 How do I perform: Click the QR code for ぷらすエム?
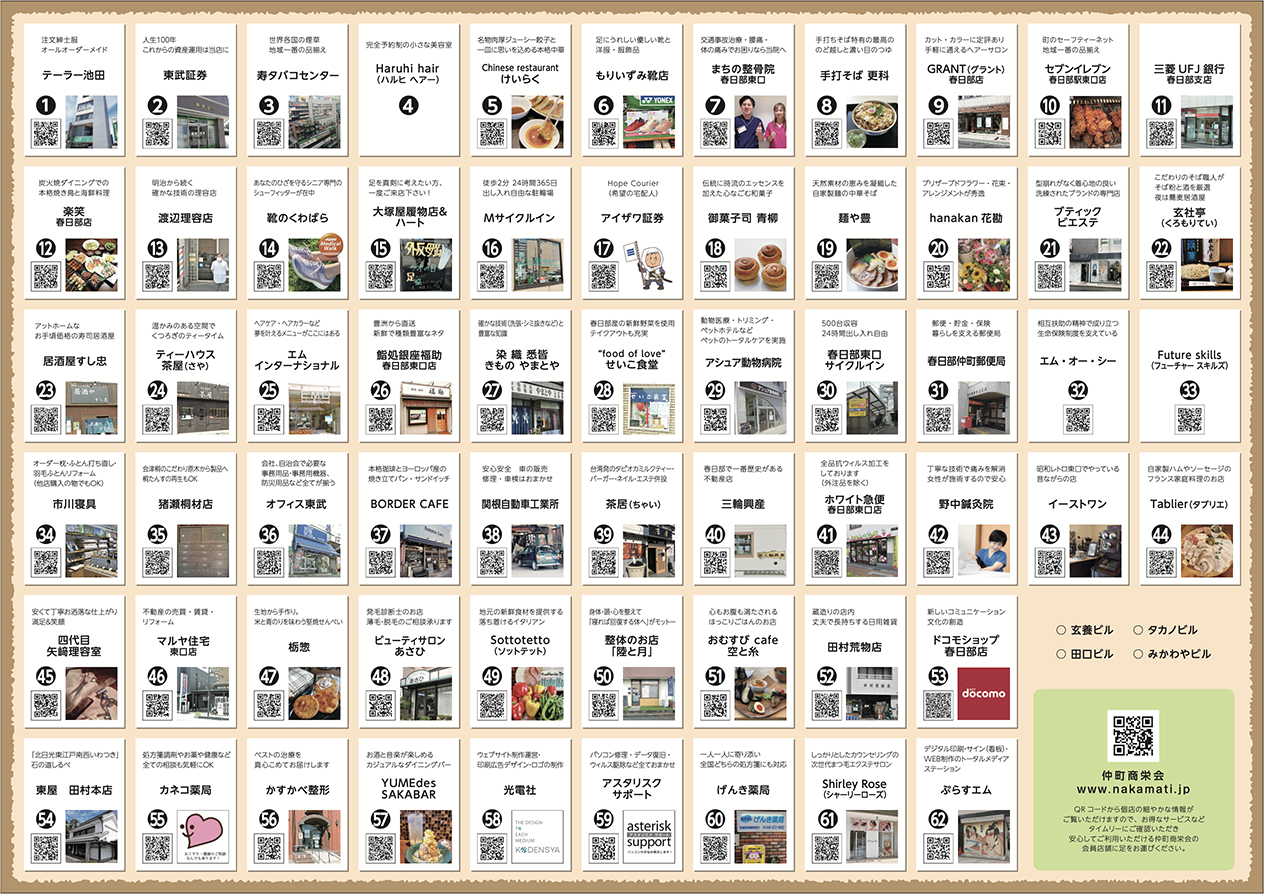click(x=938, y=848)
